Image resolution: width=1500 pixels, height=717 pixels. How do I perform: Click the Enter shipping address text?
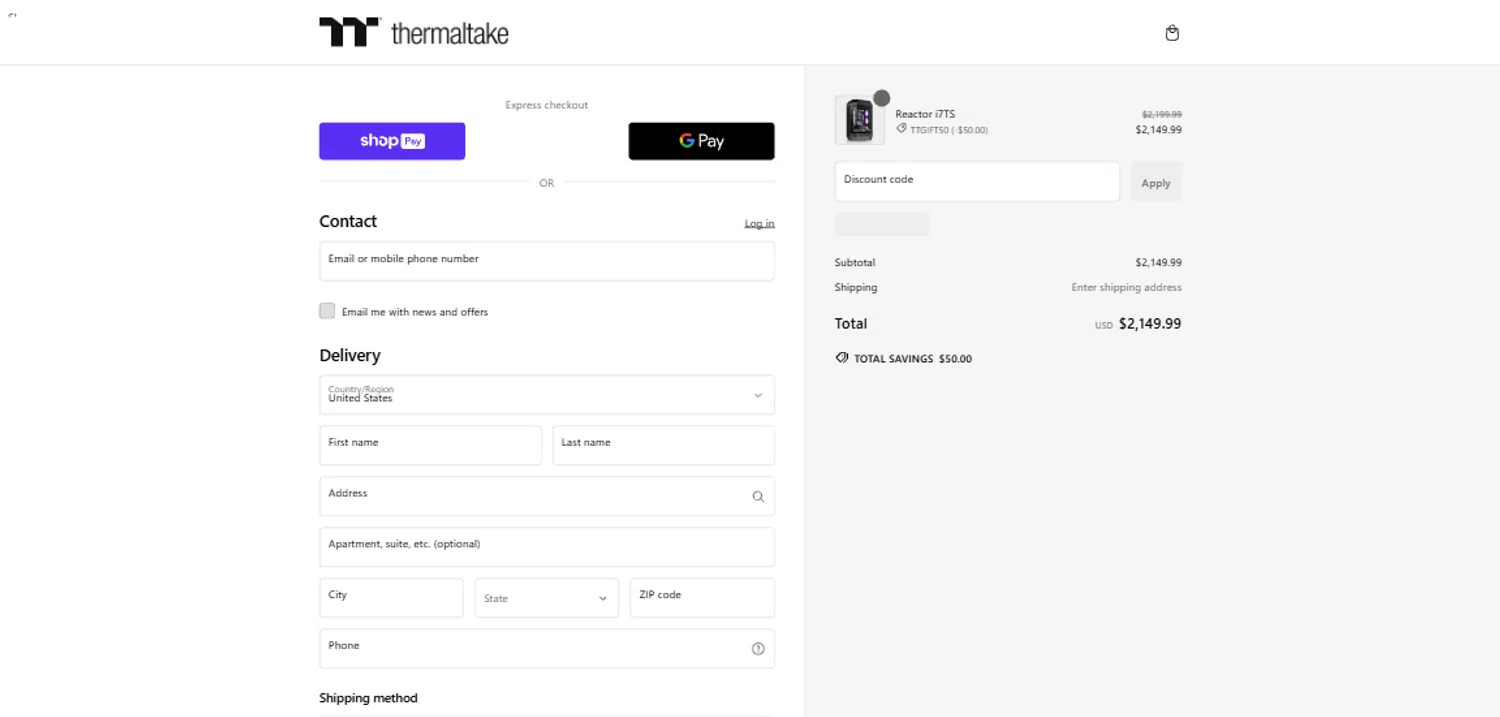[x=1126, y=287]
